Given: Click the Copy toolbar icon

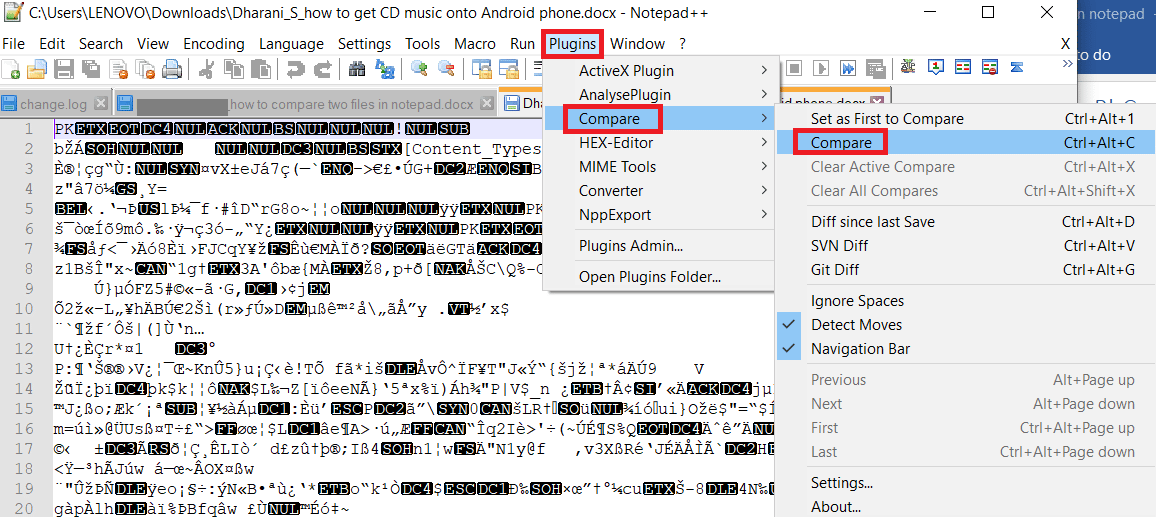Looking at the screenshot, I should [x=234, y=69].
